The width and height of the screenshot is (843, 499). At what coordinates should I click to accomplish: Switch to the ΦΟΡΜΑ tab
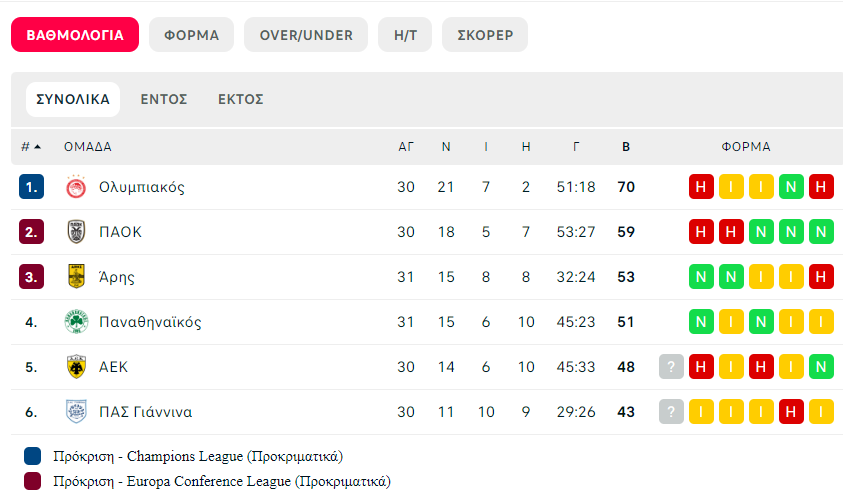pyautogui.click(x=191, y=35)
